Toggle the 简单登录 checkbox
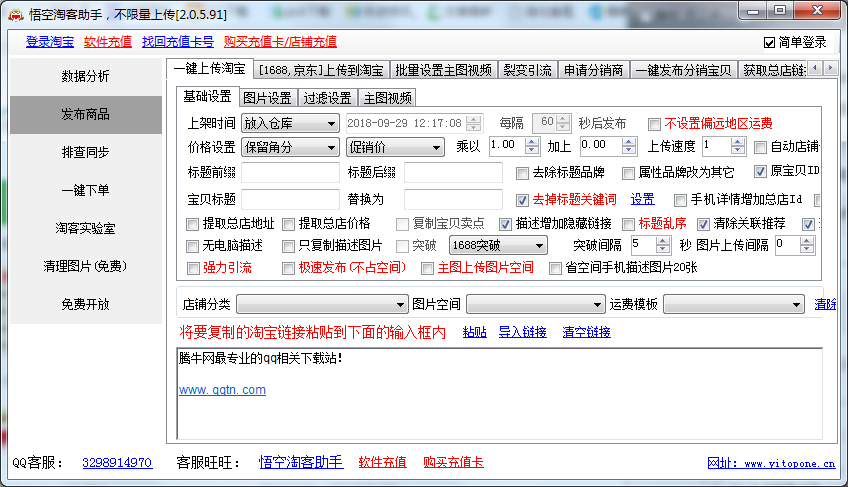The width and height of the screenshot is (848, 487). point(769,42)
